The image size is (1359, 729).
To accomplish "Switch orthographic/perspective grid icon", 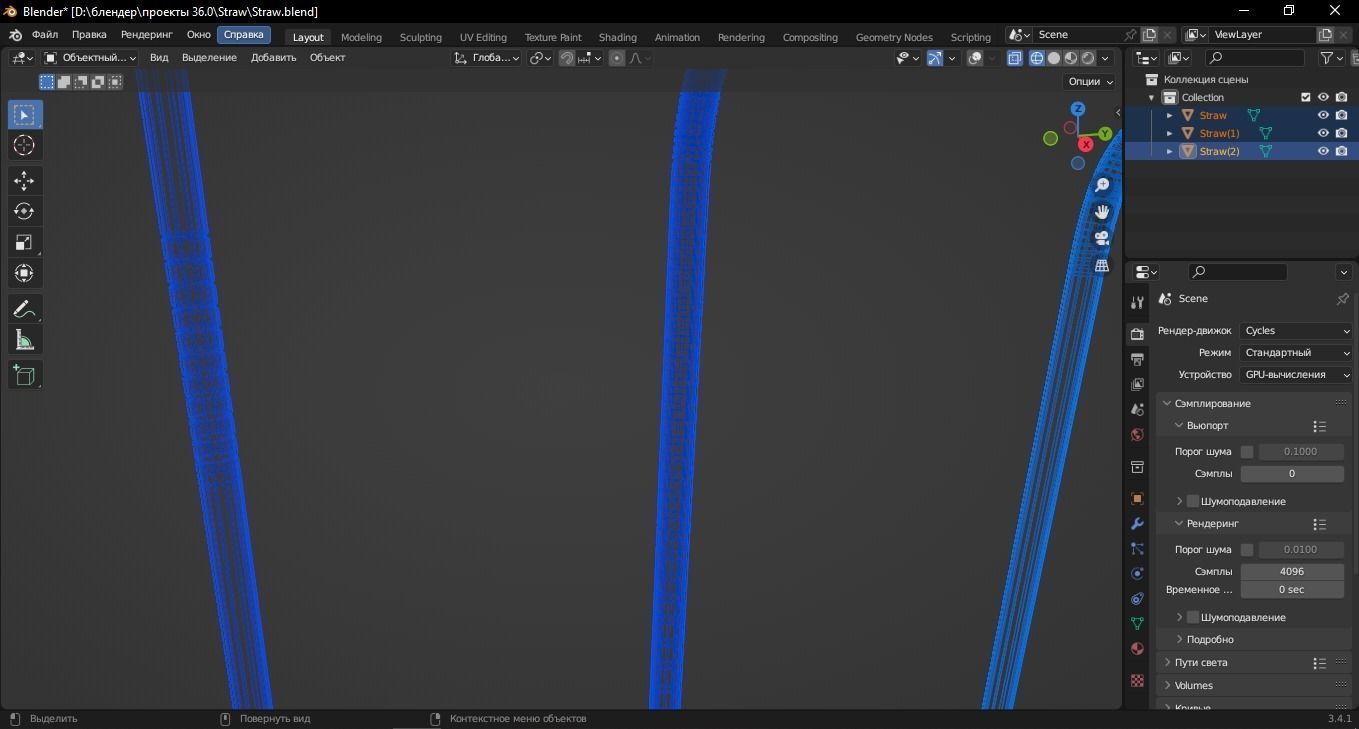I will (1102, 265).
